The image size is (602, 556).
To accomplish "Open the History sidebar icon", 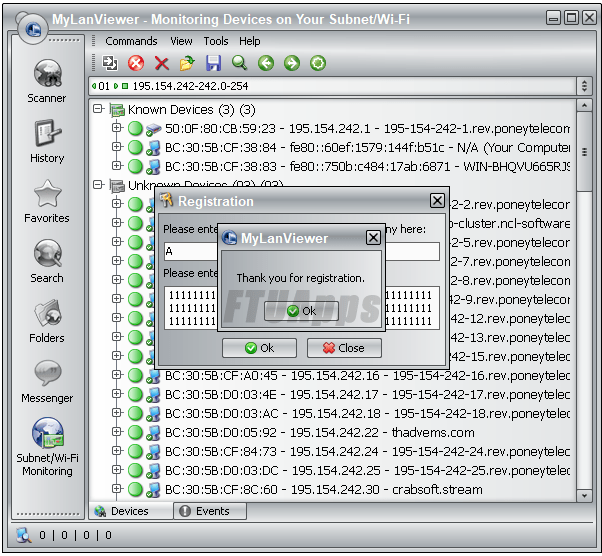I will click(x=47, y=133).
